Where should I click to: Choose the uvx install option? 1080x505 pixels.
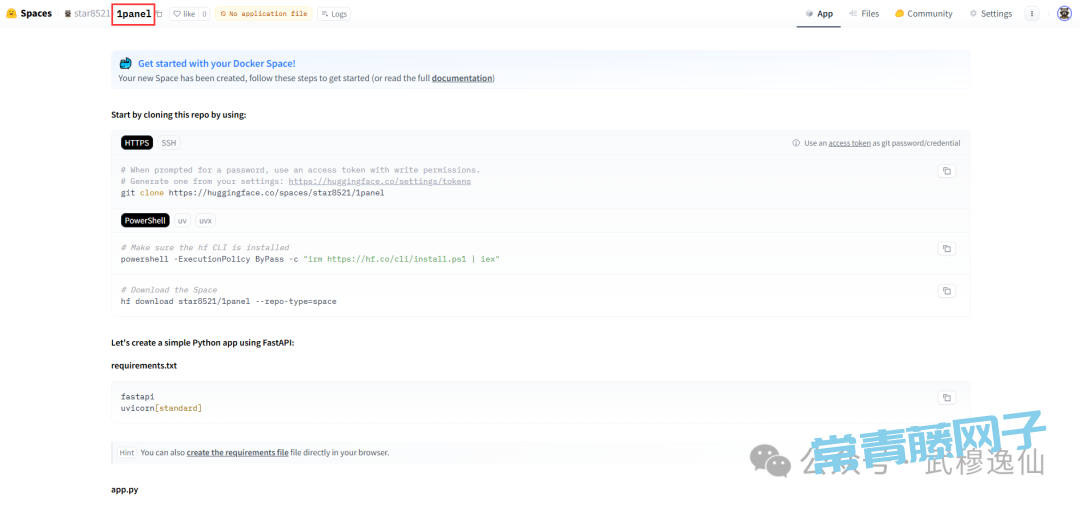click(205, 220)
